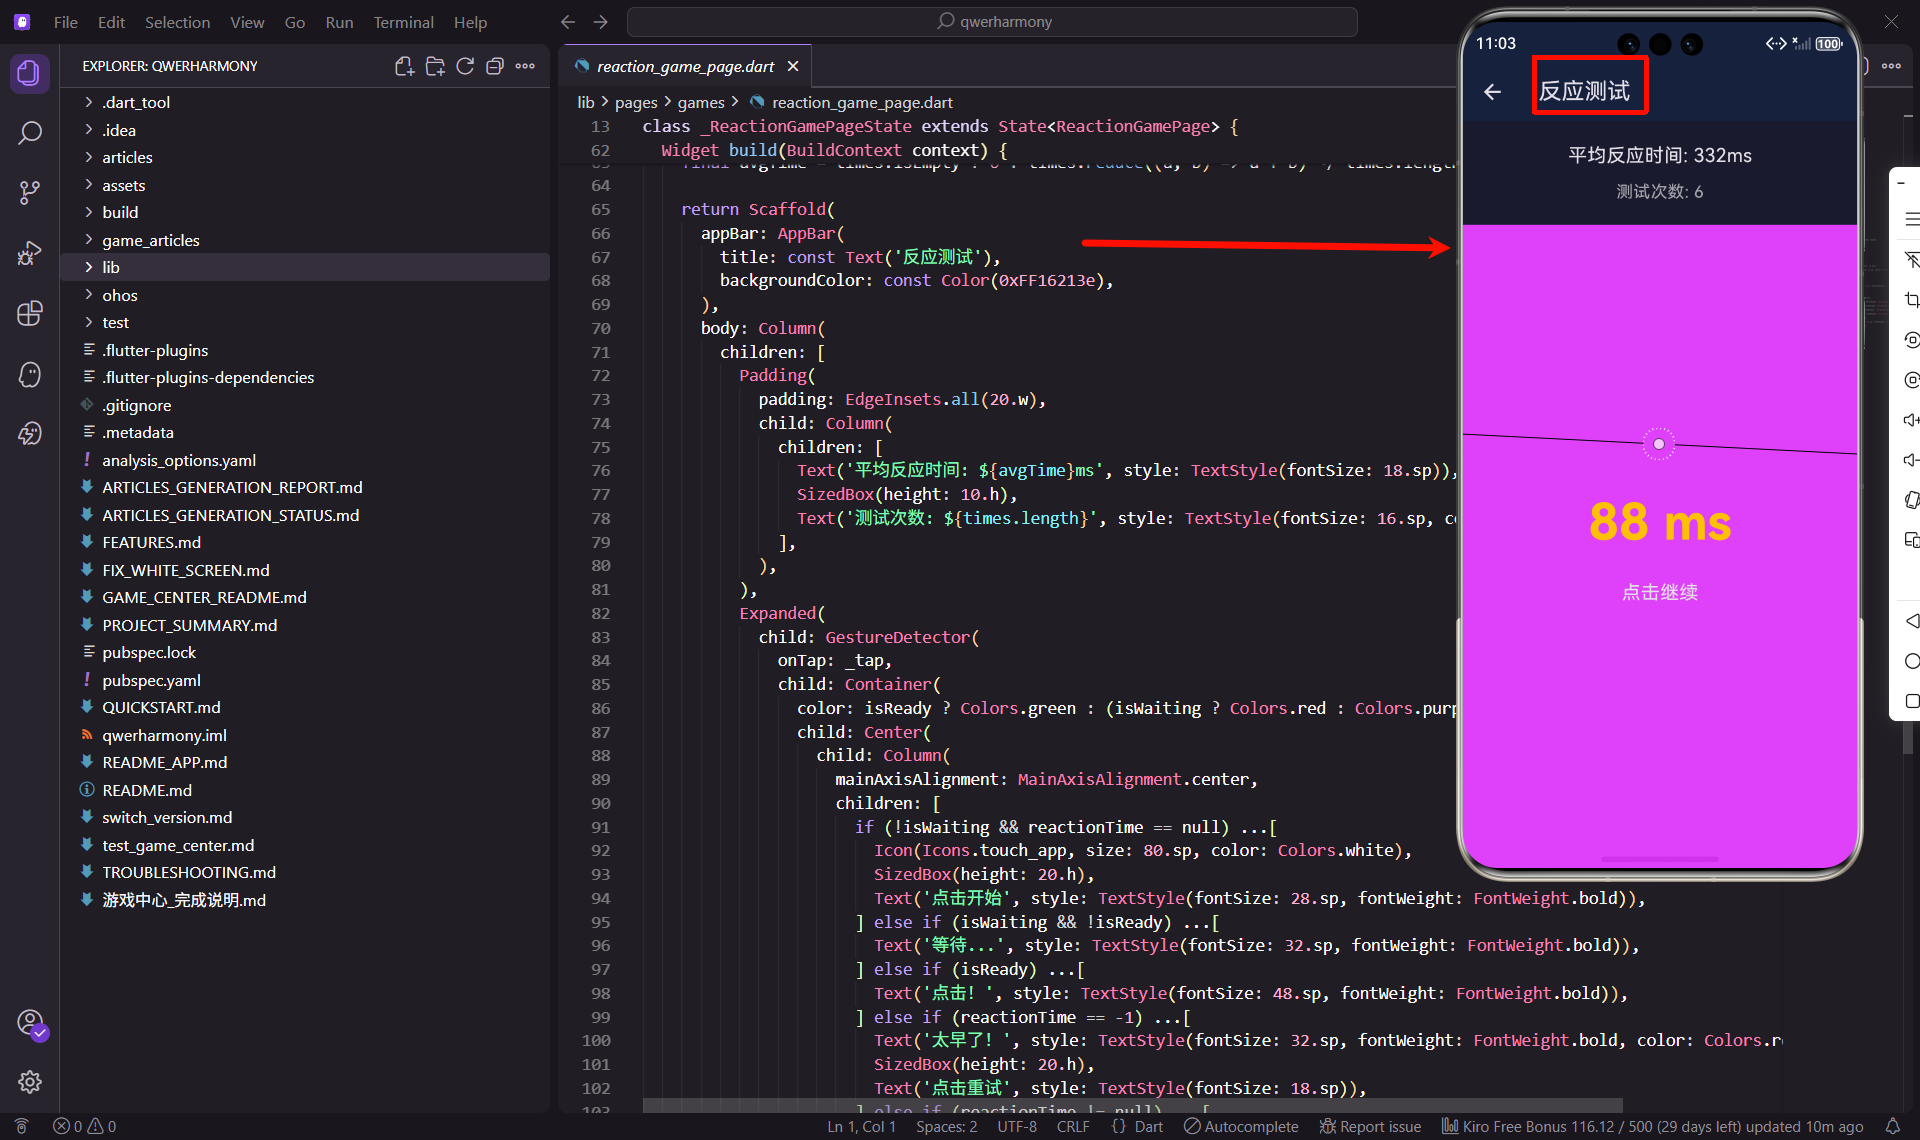Screen dimensions: 1920x1140
Task: Open the Manage settings gear icon
Action: click(x=30, y=1082)
